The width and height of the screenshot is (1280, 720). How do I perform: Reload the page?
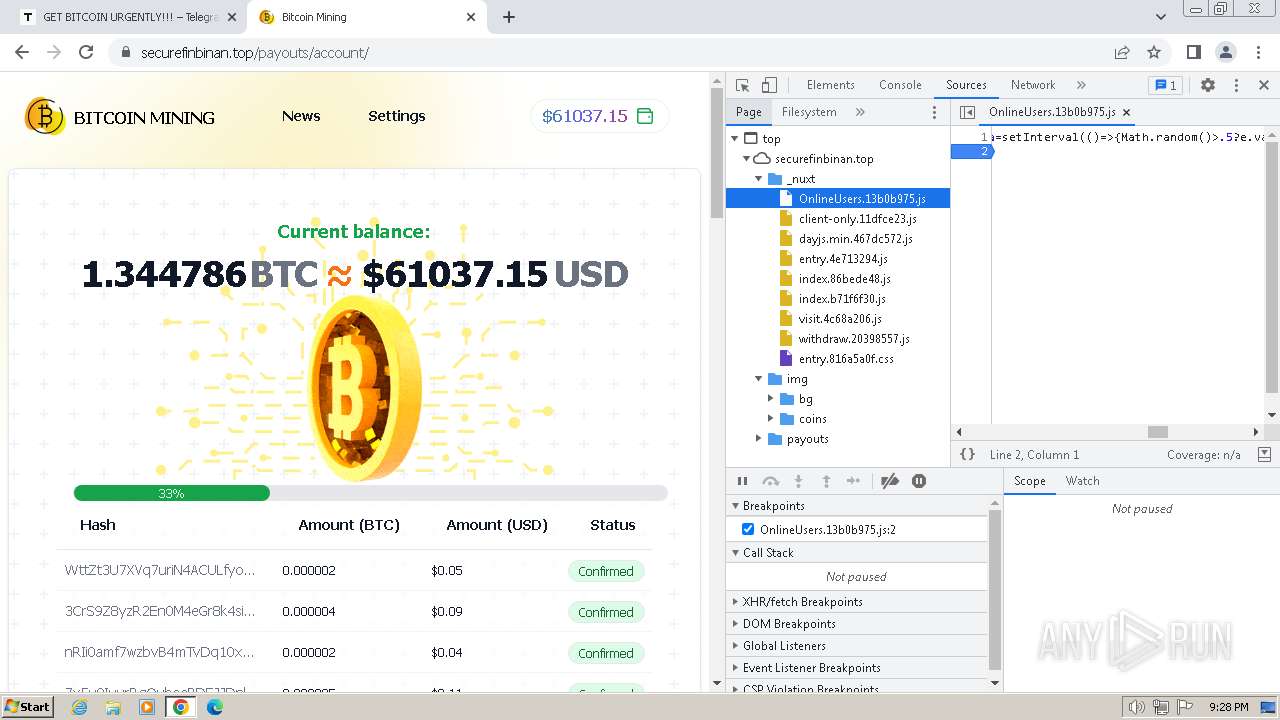coord(86,52)
